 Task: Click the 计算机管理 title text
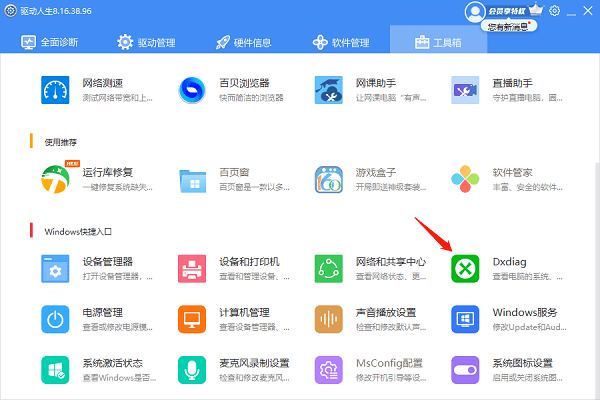(x=244, y=312)
